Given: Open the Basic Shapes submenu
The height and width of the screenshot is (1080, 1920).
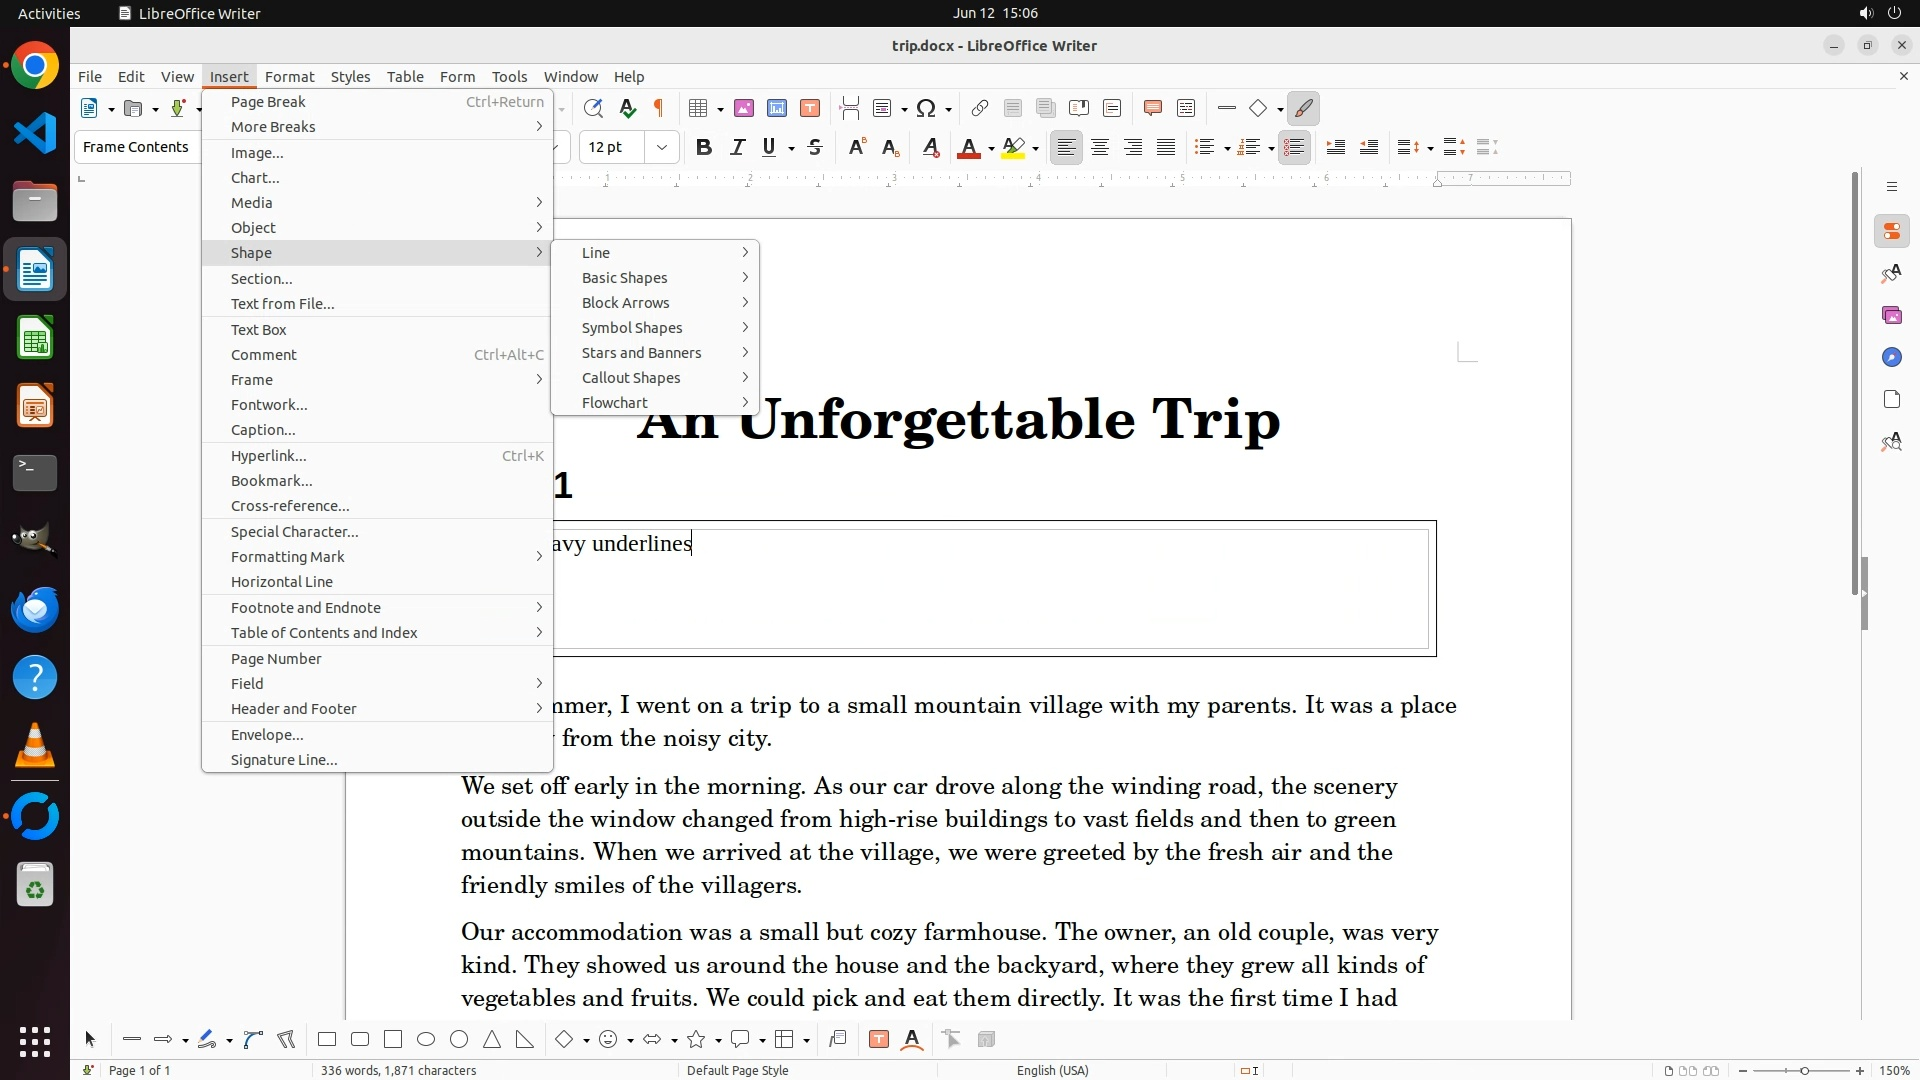Looking at the screenshot, I should point(625,278).
